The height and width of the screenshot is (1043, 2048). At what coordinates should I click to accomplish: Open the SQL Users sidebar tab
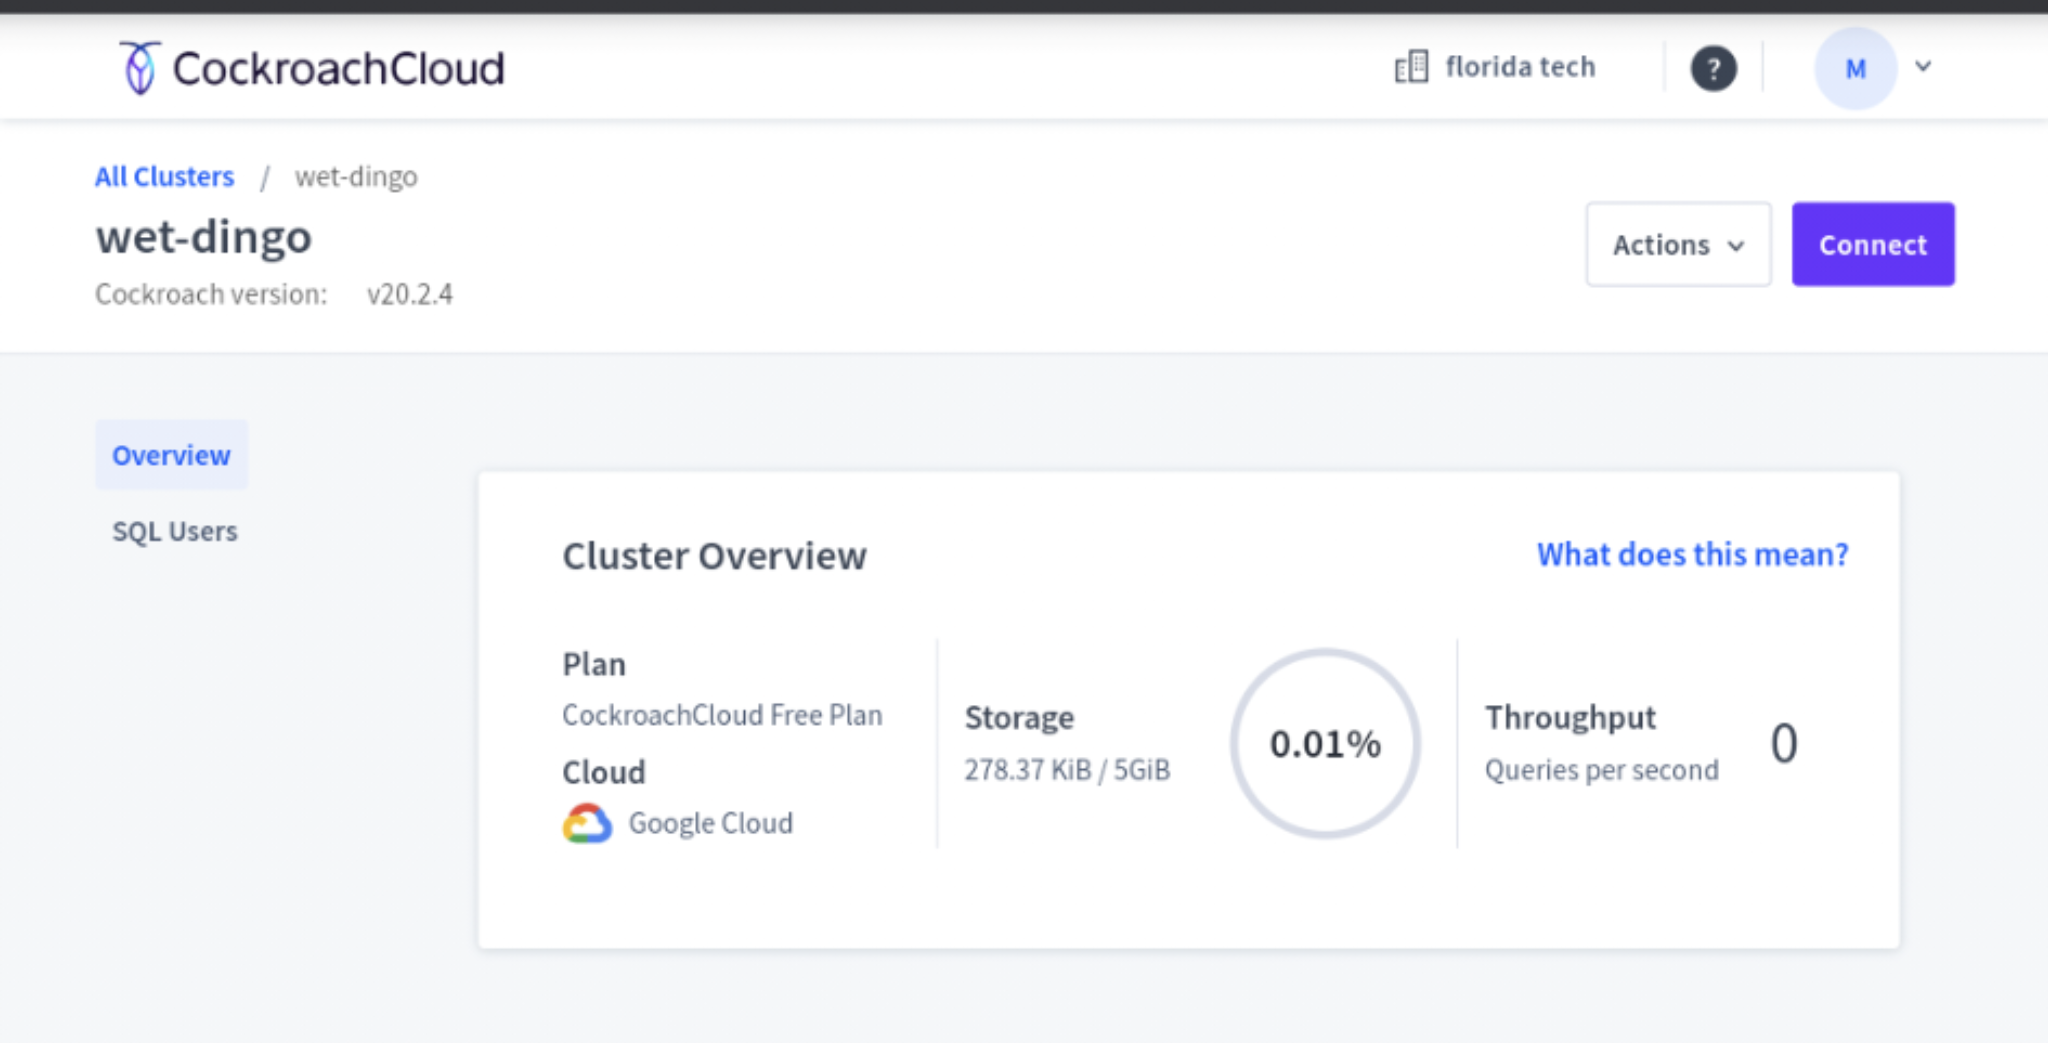click(174, 531)
